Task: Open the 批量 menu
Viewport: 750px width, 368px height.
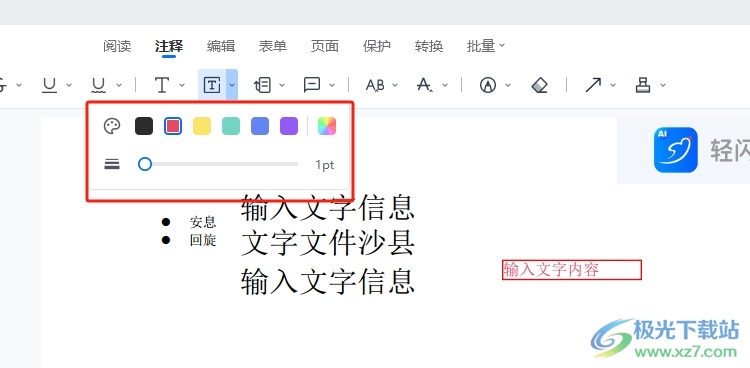Action: (485, 46)
